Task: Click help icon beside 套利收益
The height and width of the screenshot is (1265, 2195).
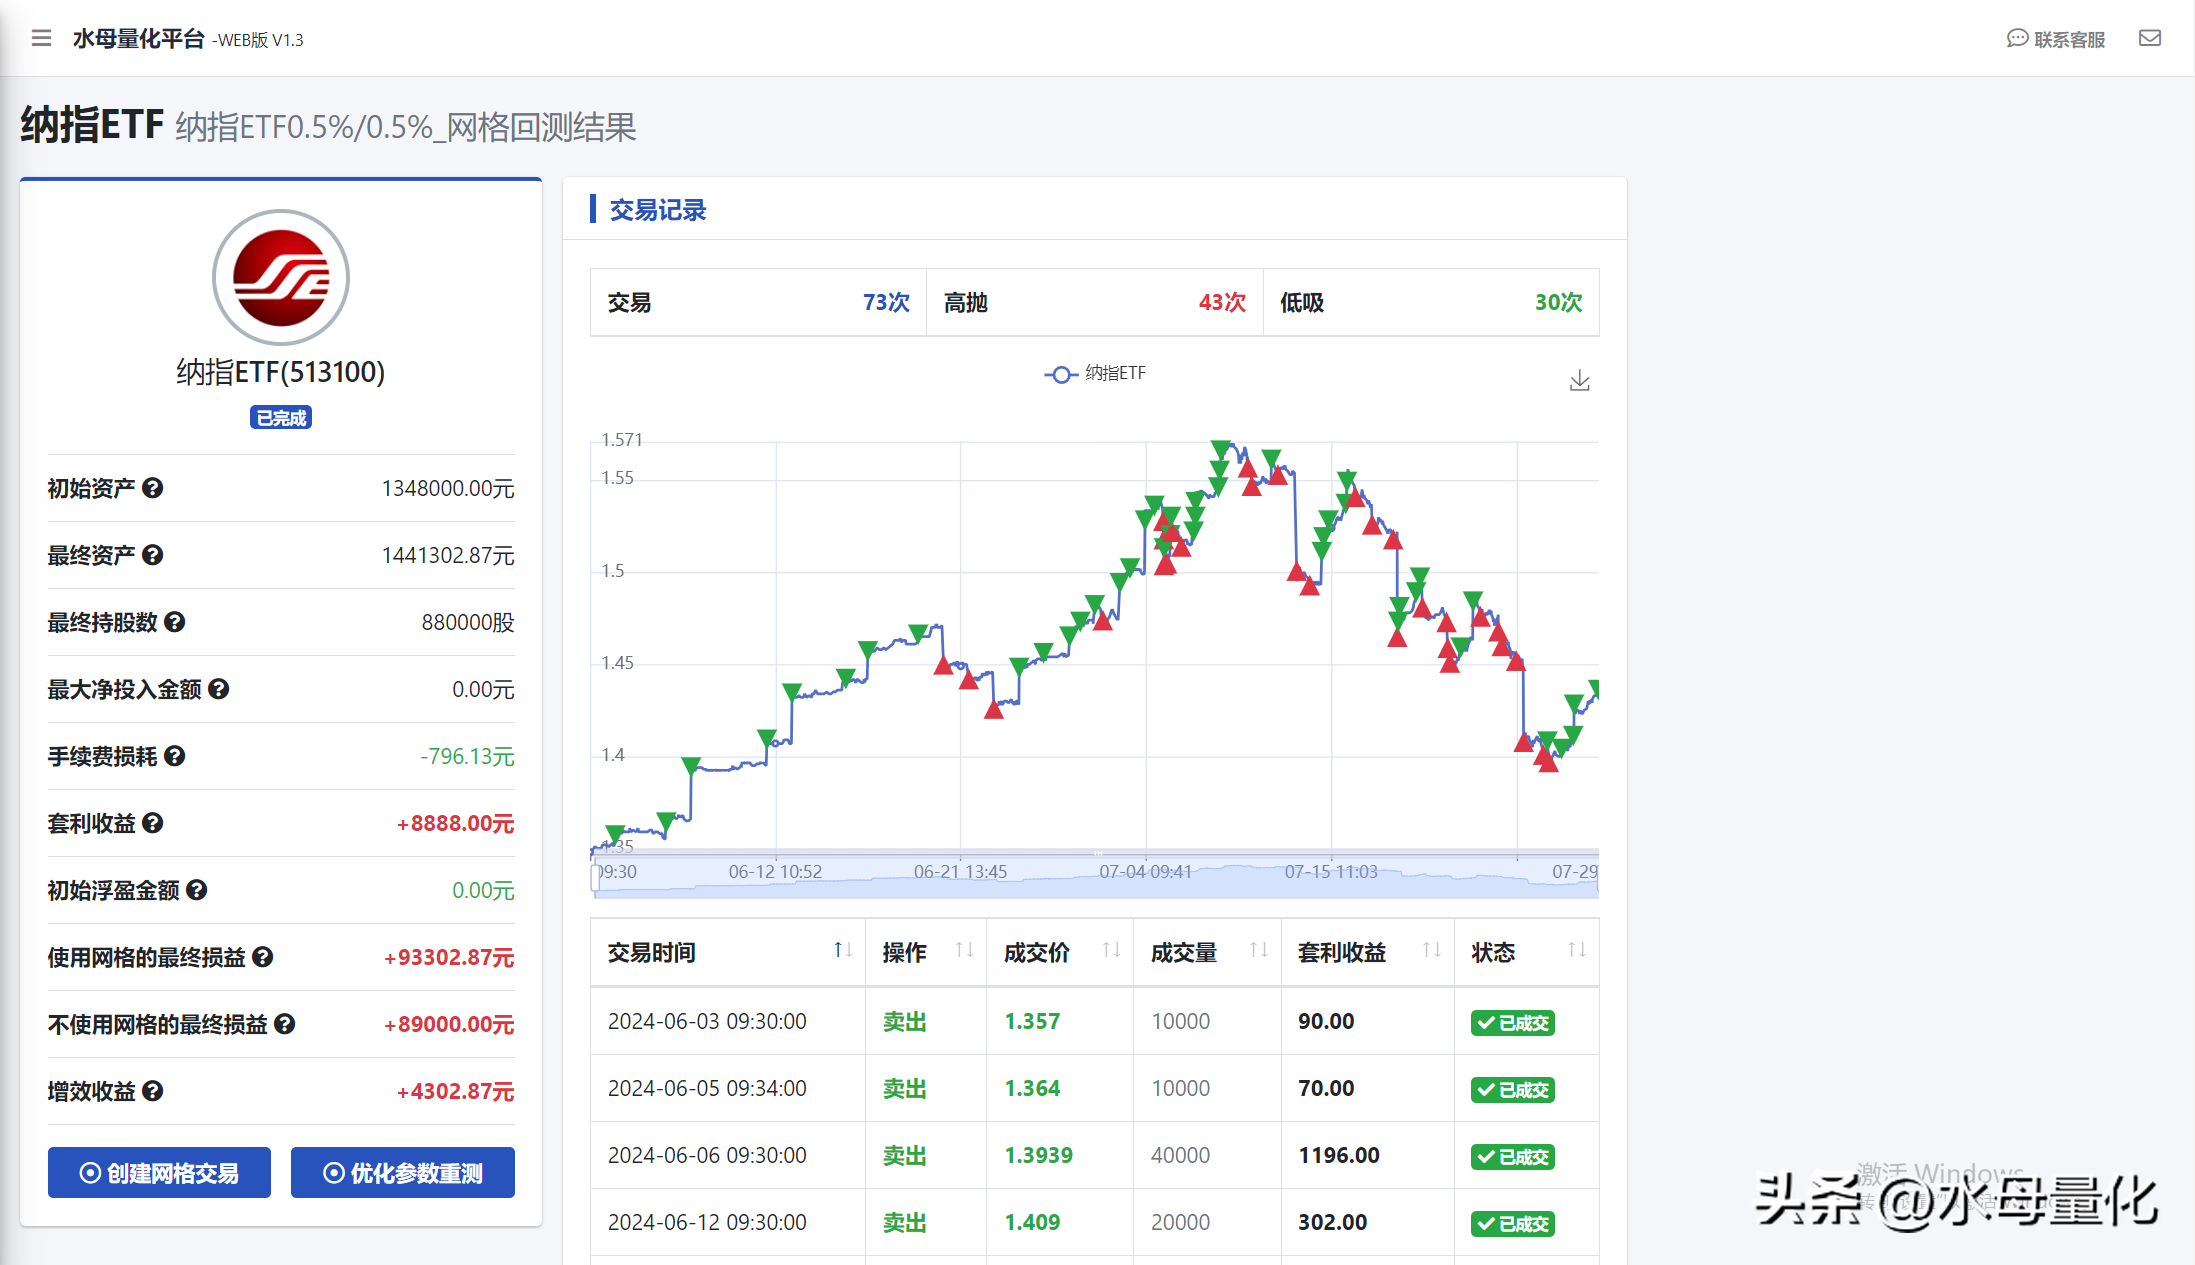Action: click(x=152, y=823)
